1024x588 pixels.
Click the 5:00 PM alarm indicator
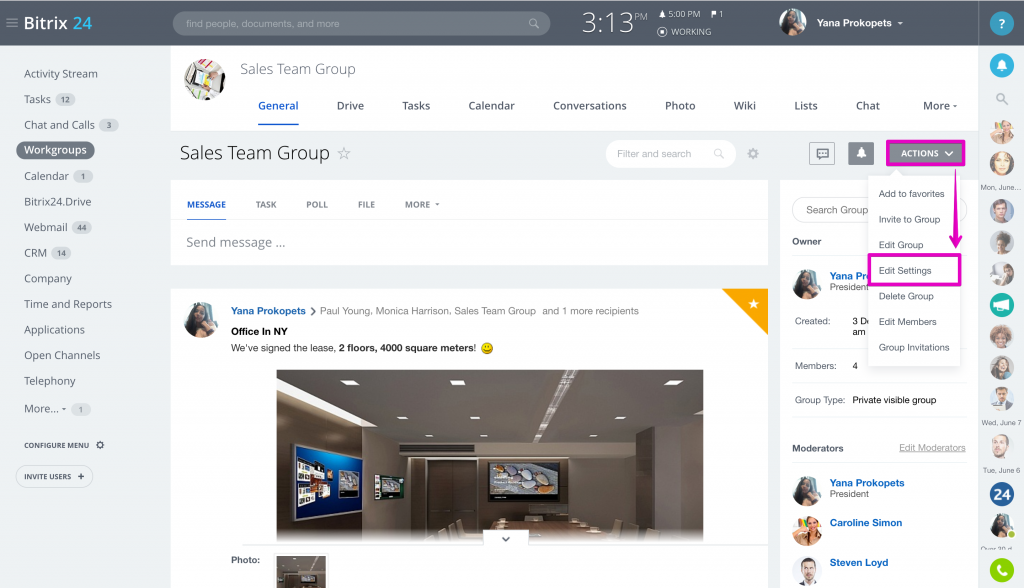click(x=679, y=14)
